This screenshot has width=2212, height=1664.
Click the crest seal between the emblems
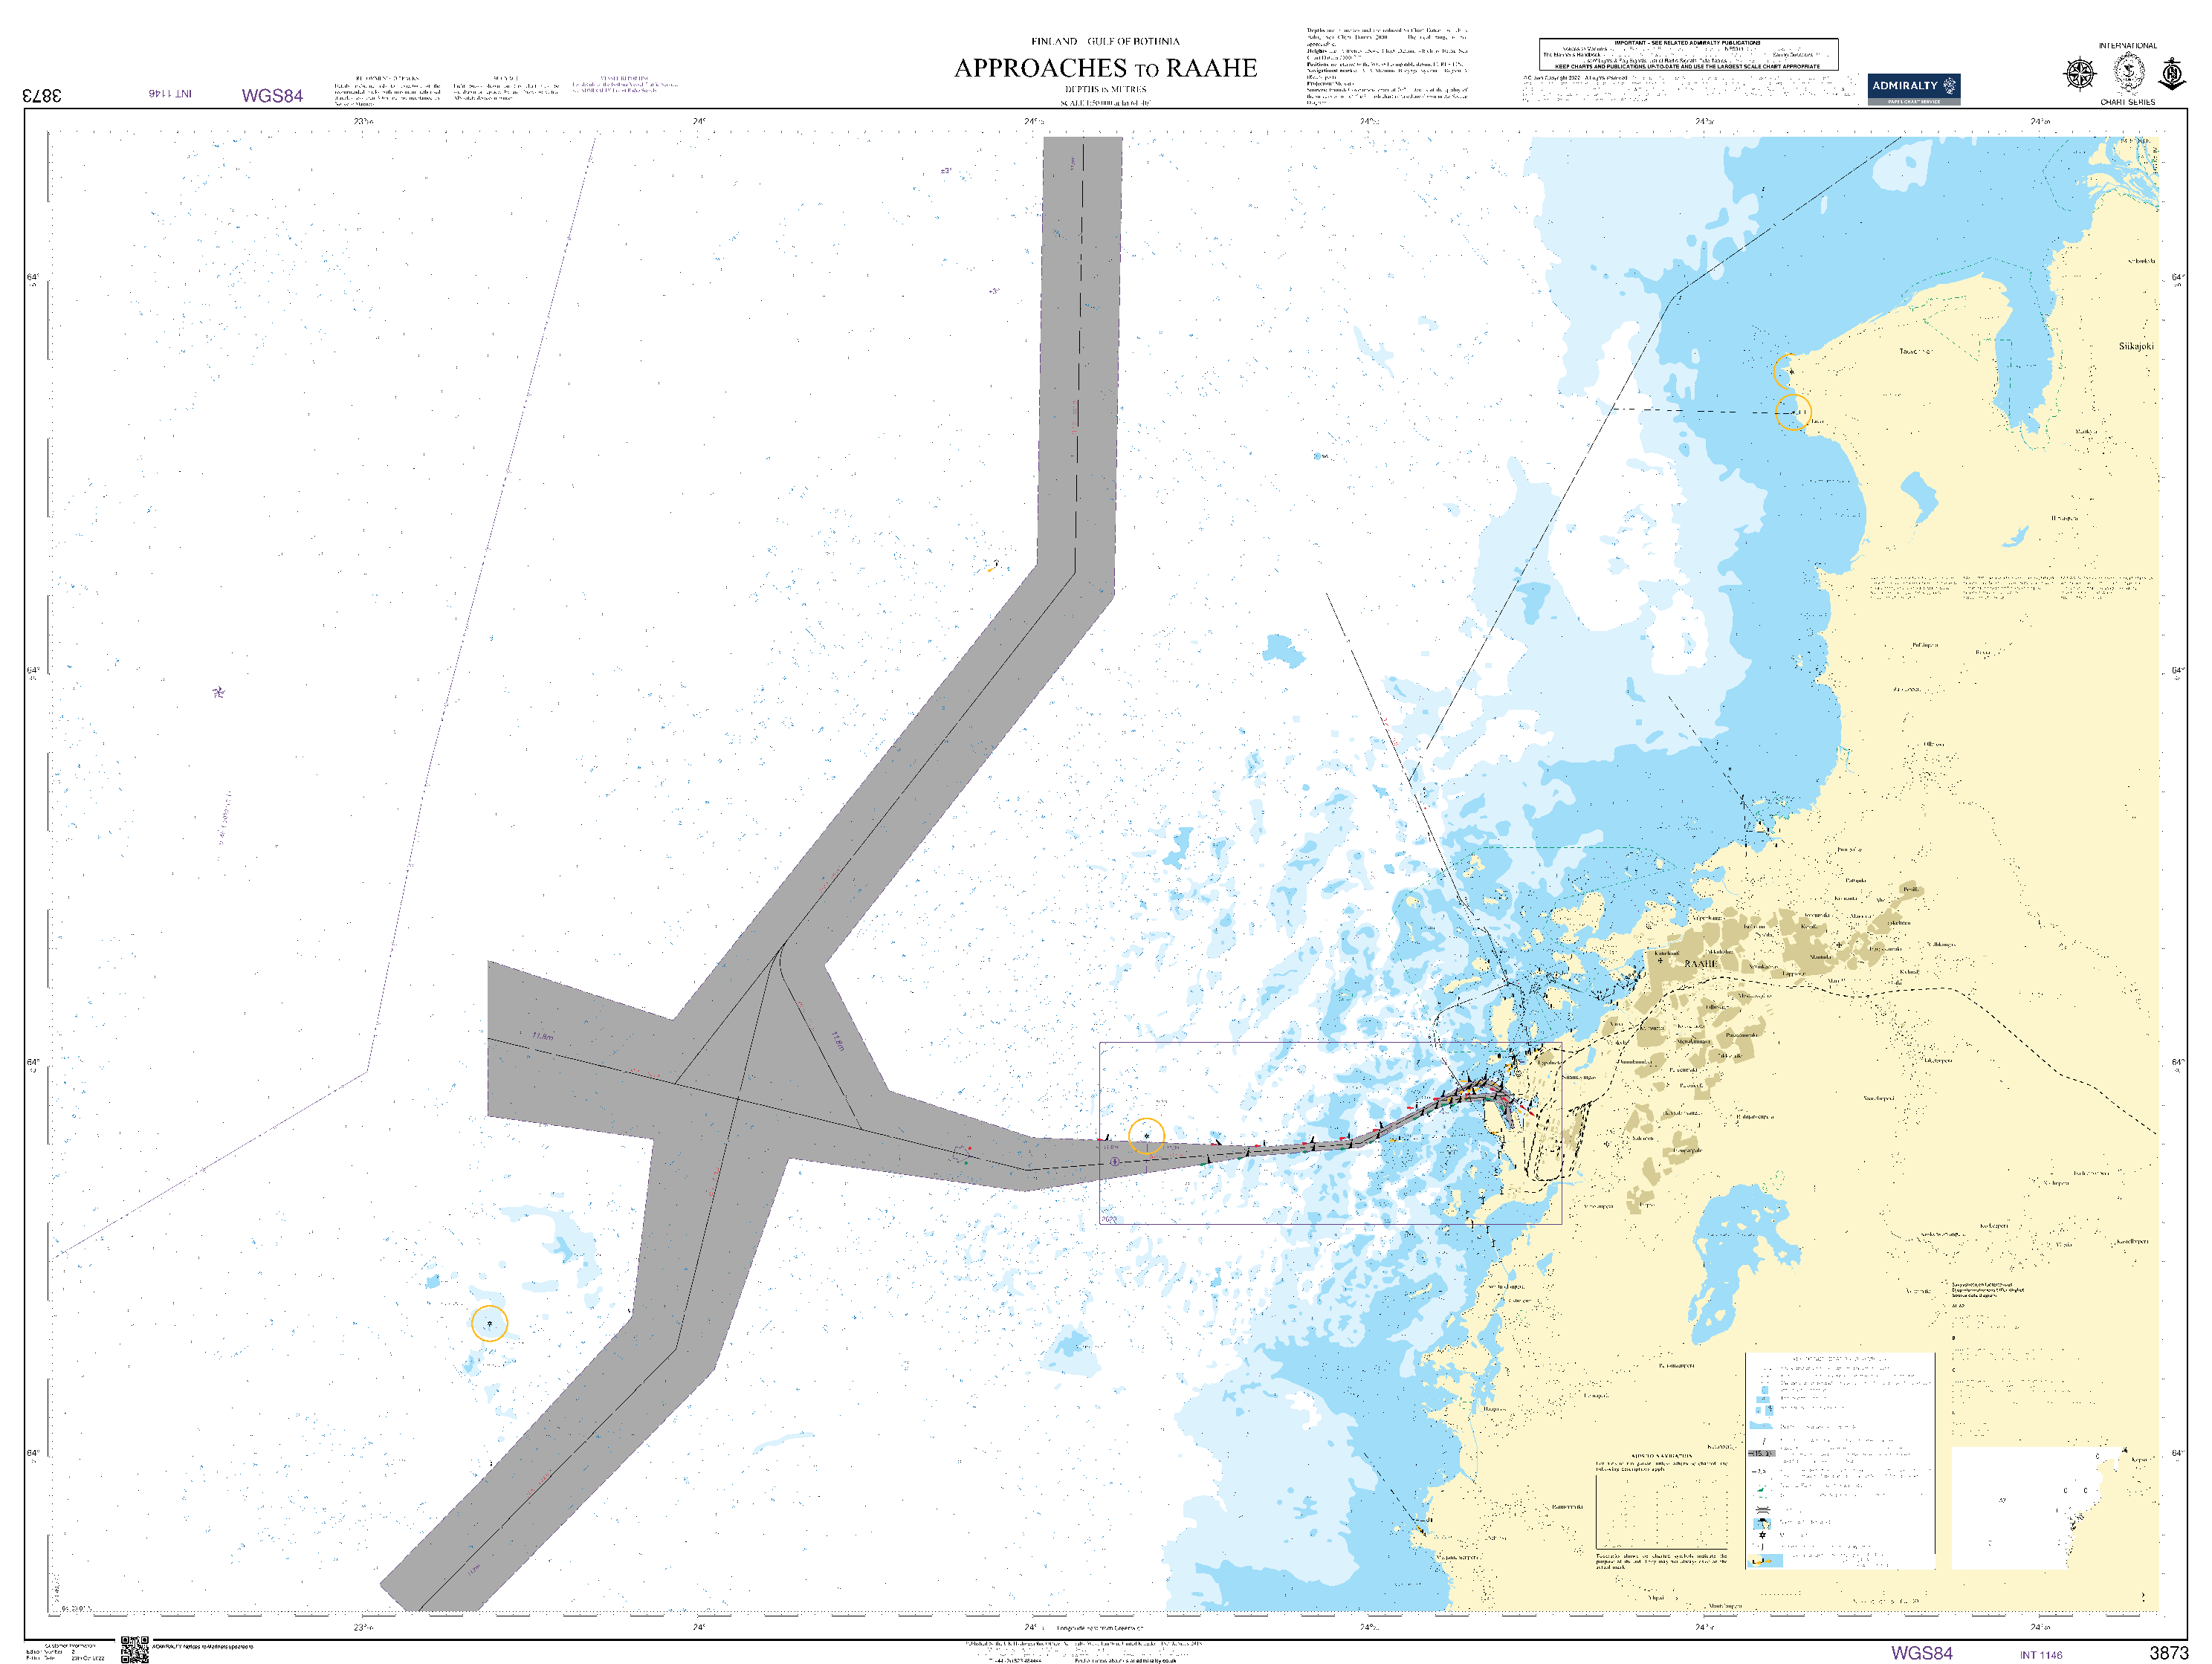[2128, 73]
